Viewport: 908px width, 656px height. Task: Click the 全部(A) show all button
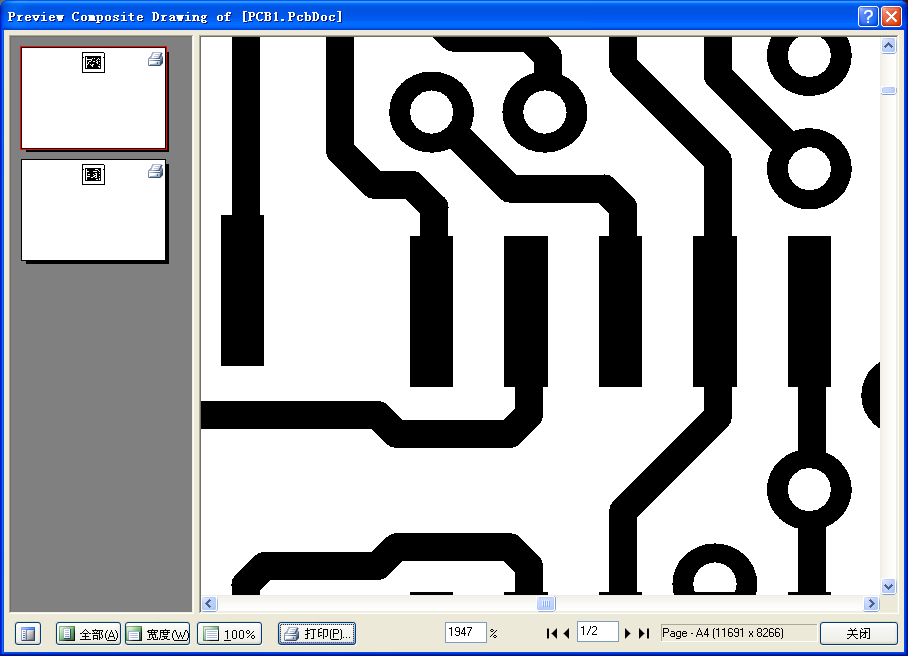[88, 633]
